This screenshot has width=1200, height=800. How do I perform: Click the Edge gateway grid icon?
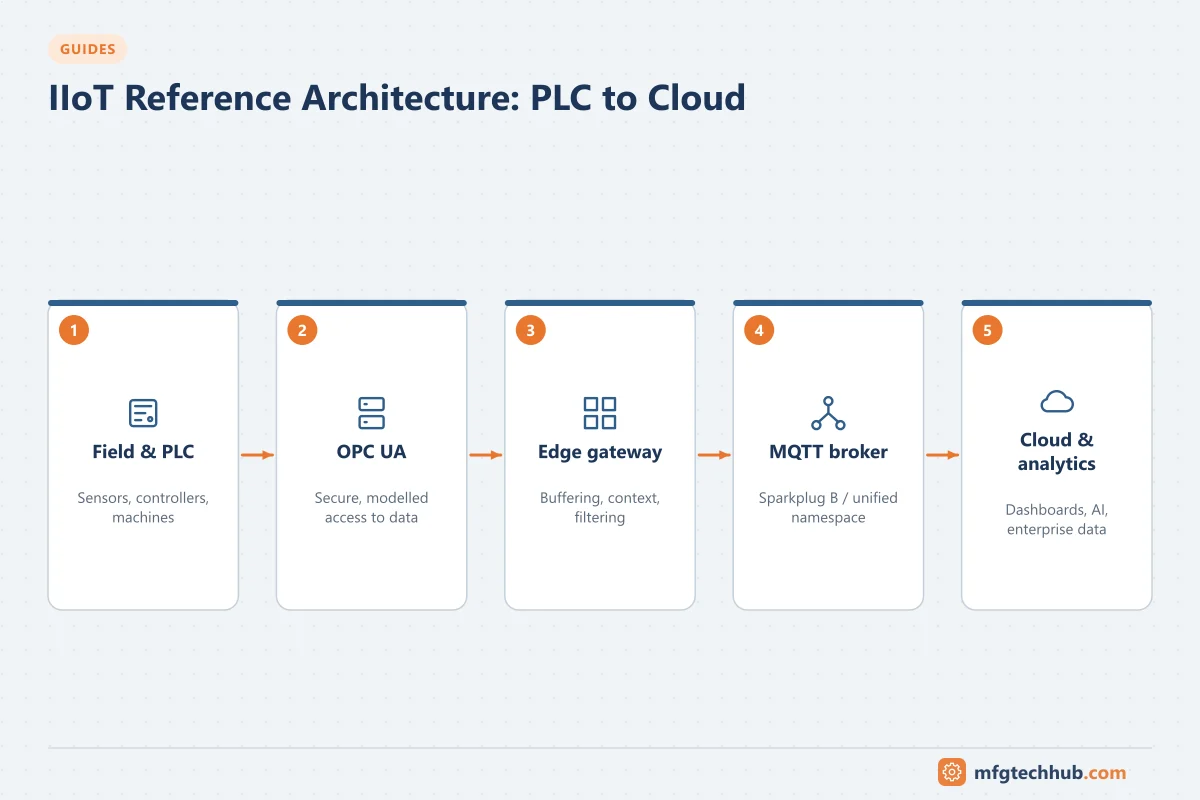600,413
